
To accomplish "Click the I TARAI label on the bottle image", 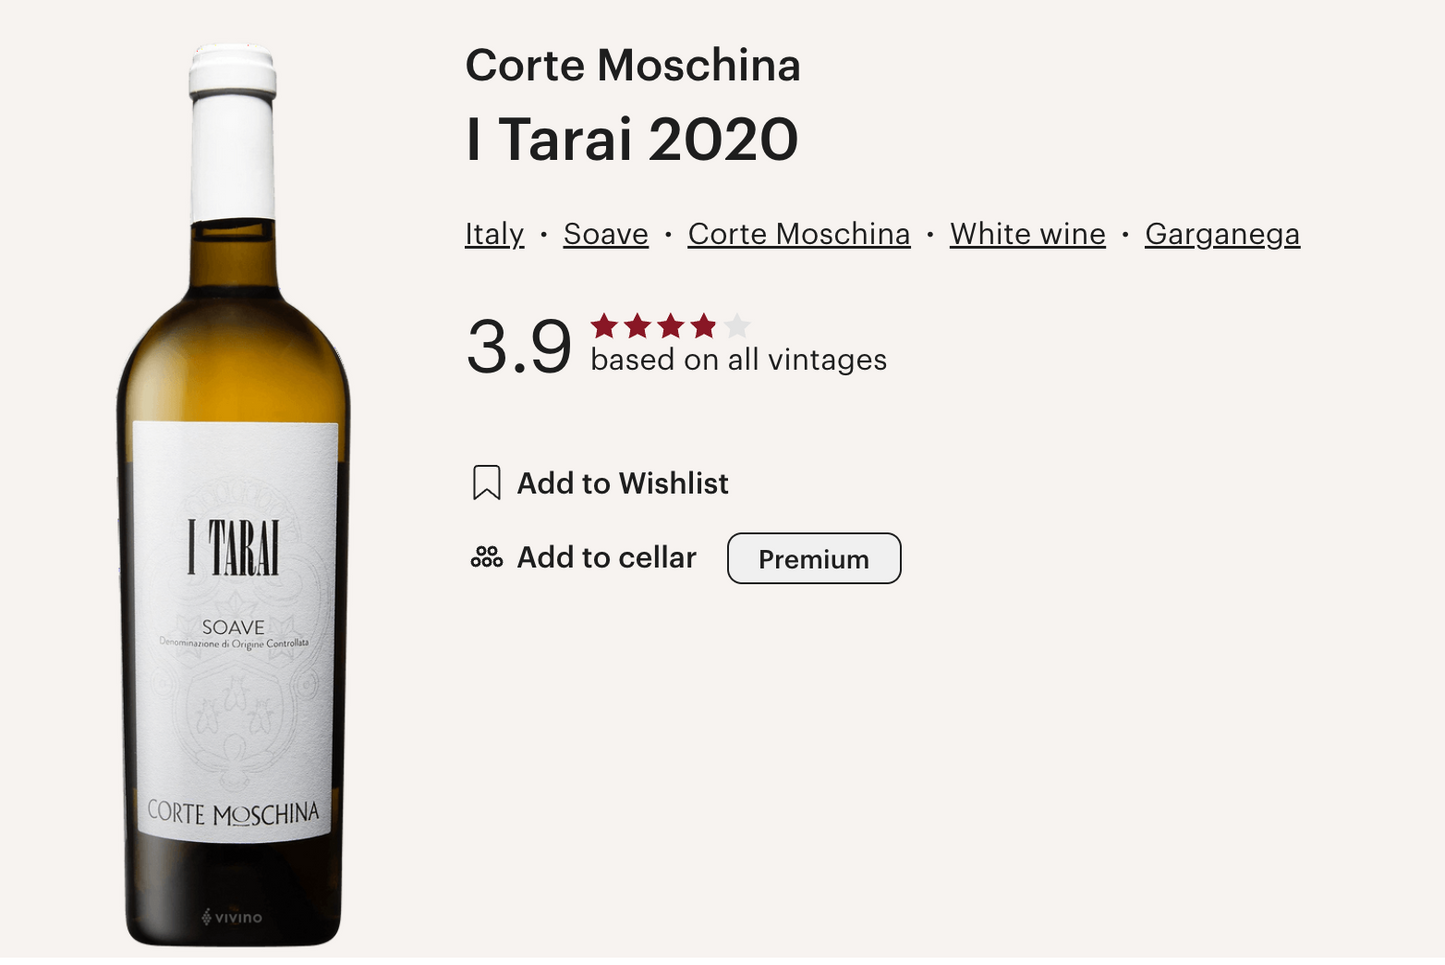I will click(x=233, y=548).
